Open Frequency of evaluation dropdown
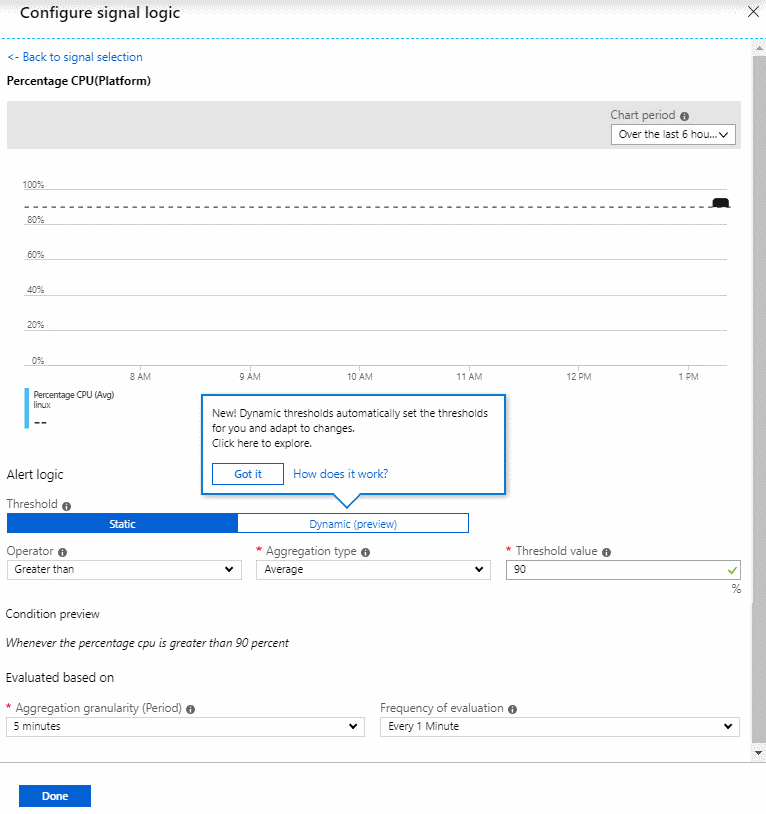Screen dimensions: 766x814 [x=559, y=727]
